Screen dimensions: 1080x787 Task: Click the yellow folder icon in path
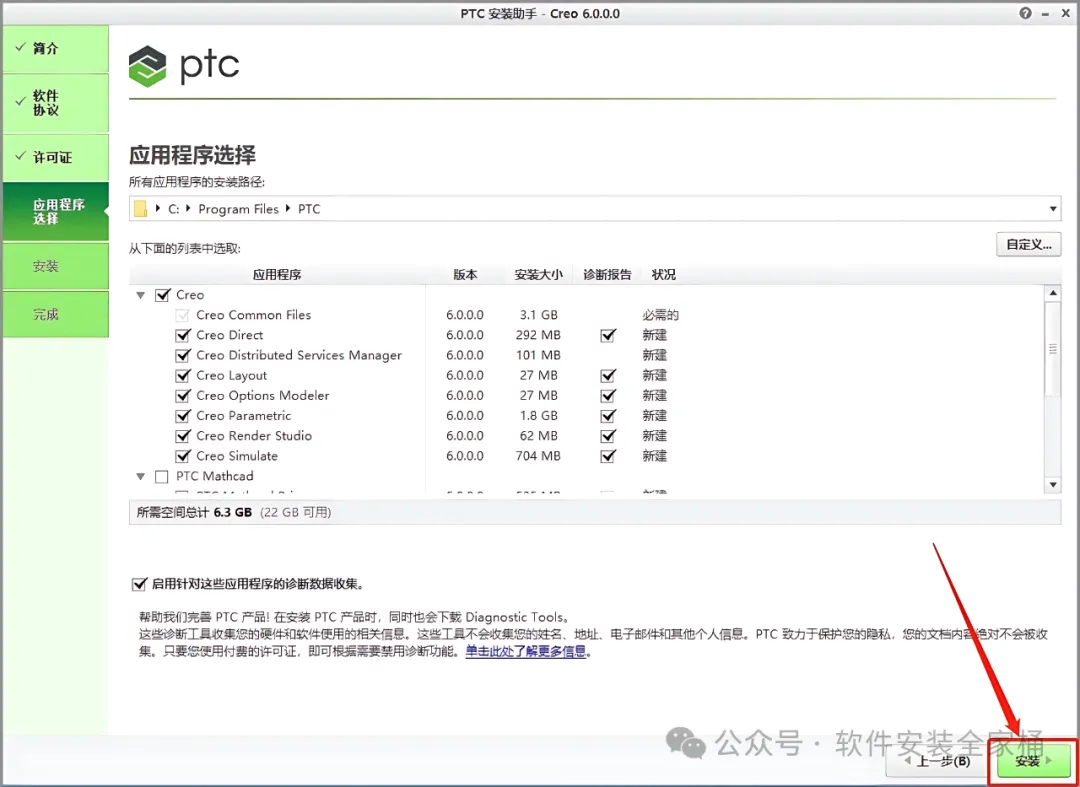pyautogui.click(x=141, y=209)
